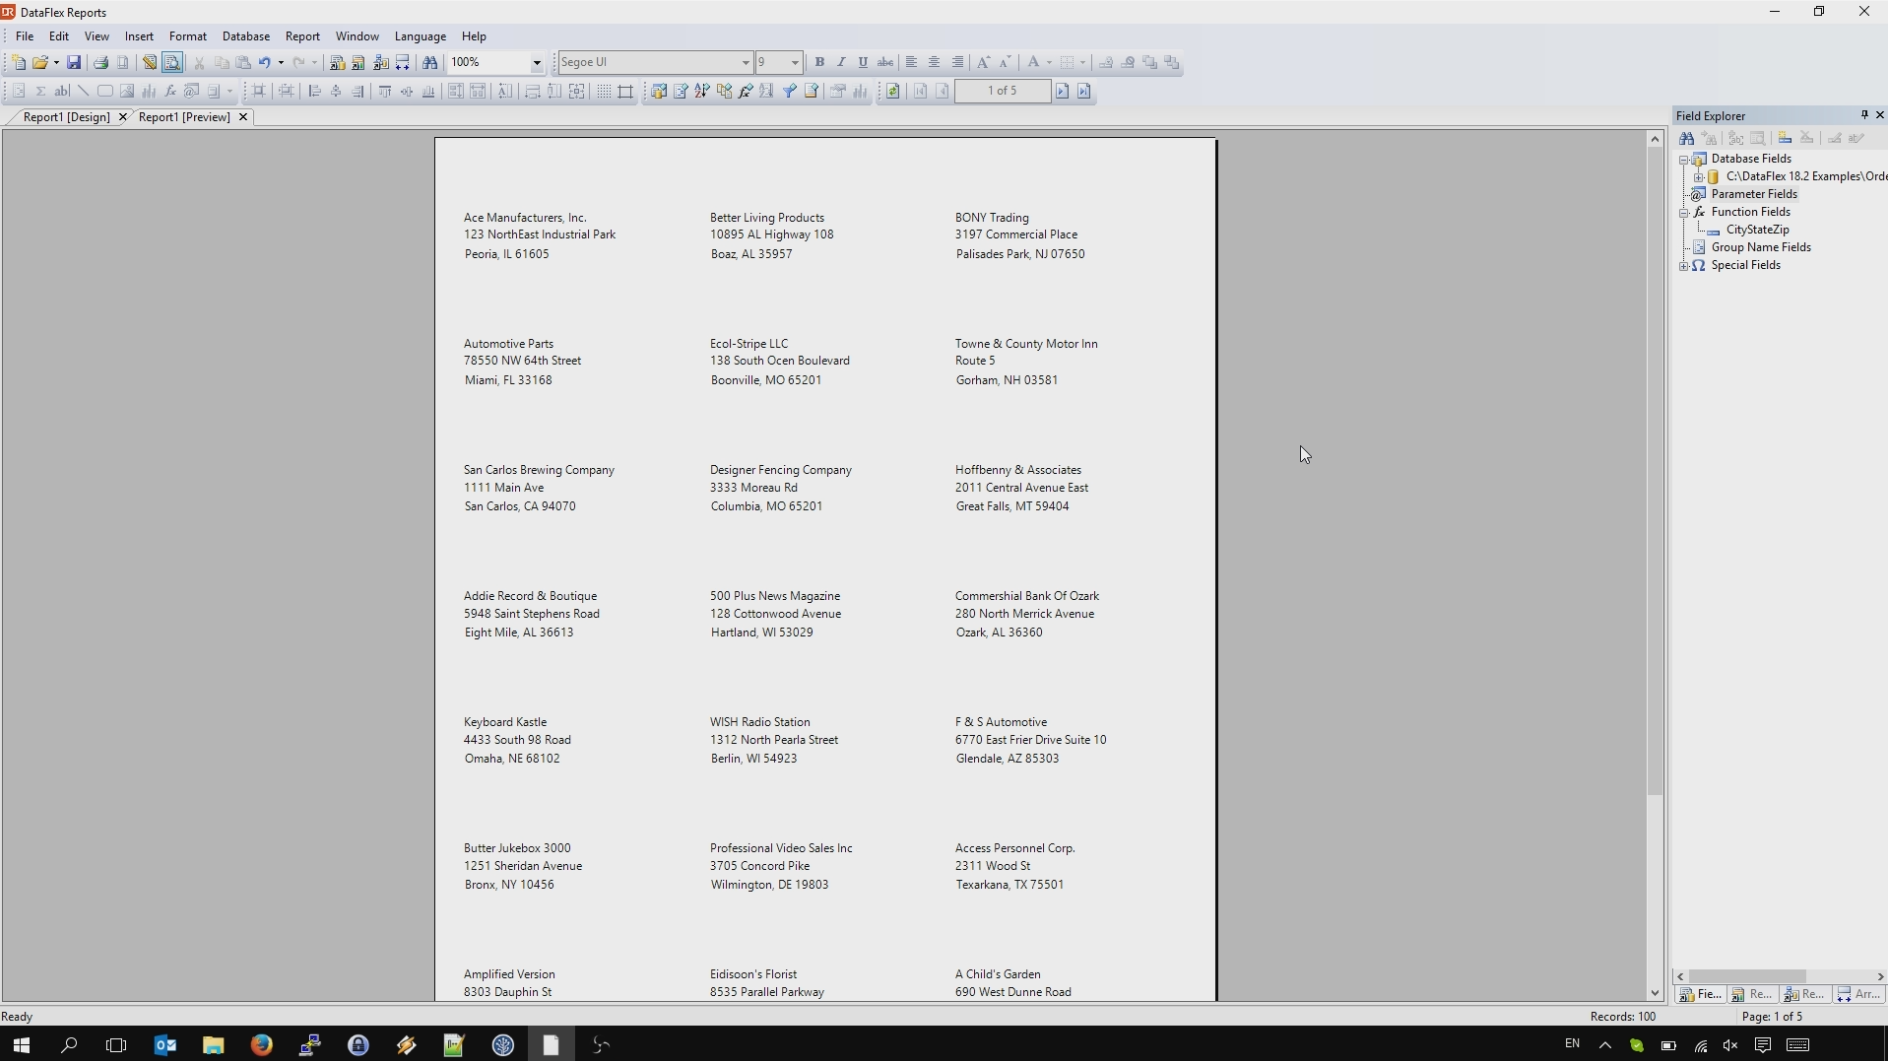The image size is (1888, 1061).
Task: Switch to the Report1 [Design] tab
Action: (66, 117)
